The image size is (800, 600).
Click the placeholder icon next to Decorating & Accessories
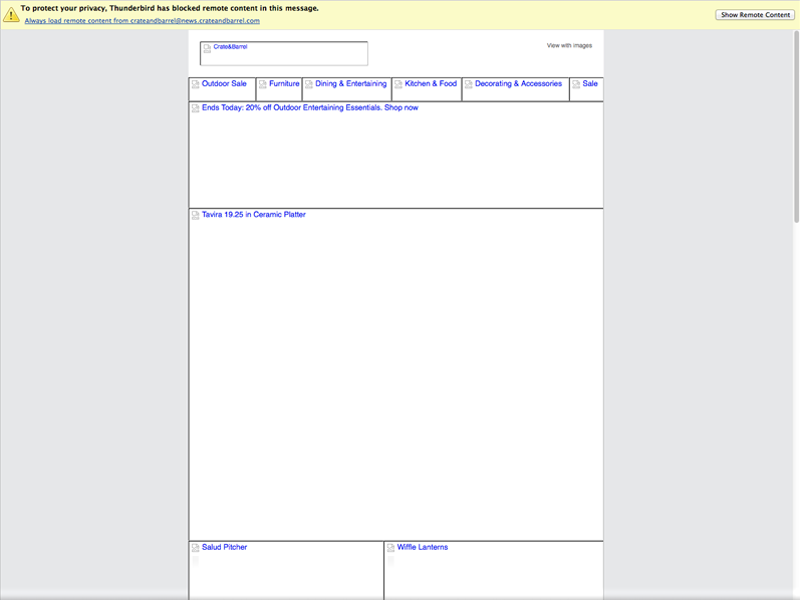tap(466, 84)
